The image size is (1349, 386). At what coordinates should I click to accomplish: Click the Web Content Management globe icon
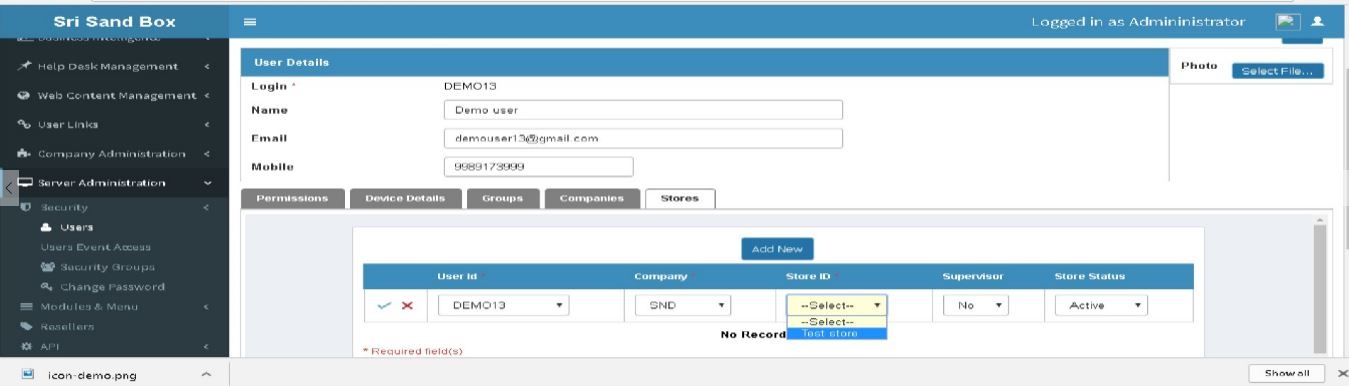click(24, 95)
